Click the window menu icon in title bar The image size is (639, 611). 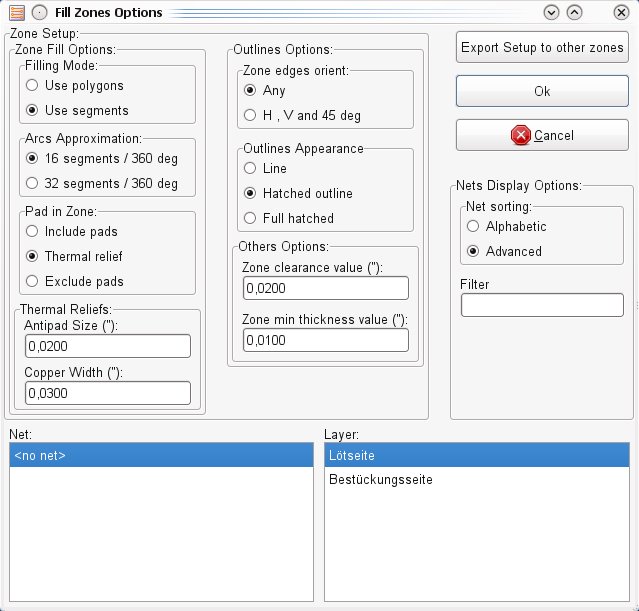pyautogui.click(x=17, y=13)
